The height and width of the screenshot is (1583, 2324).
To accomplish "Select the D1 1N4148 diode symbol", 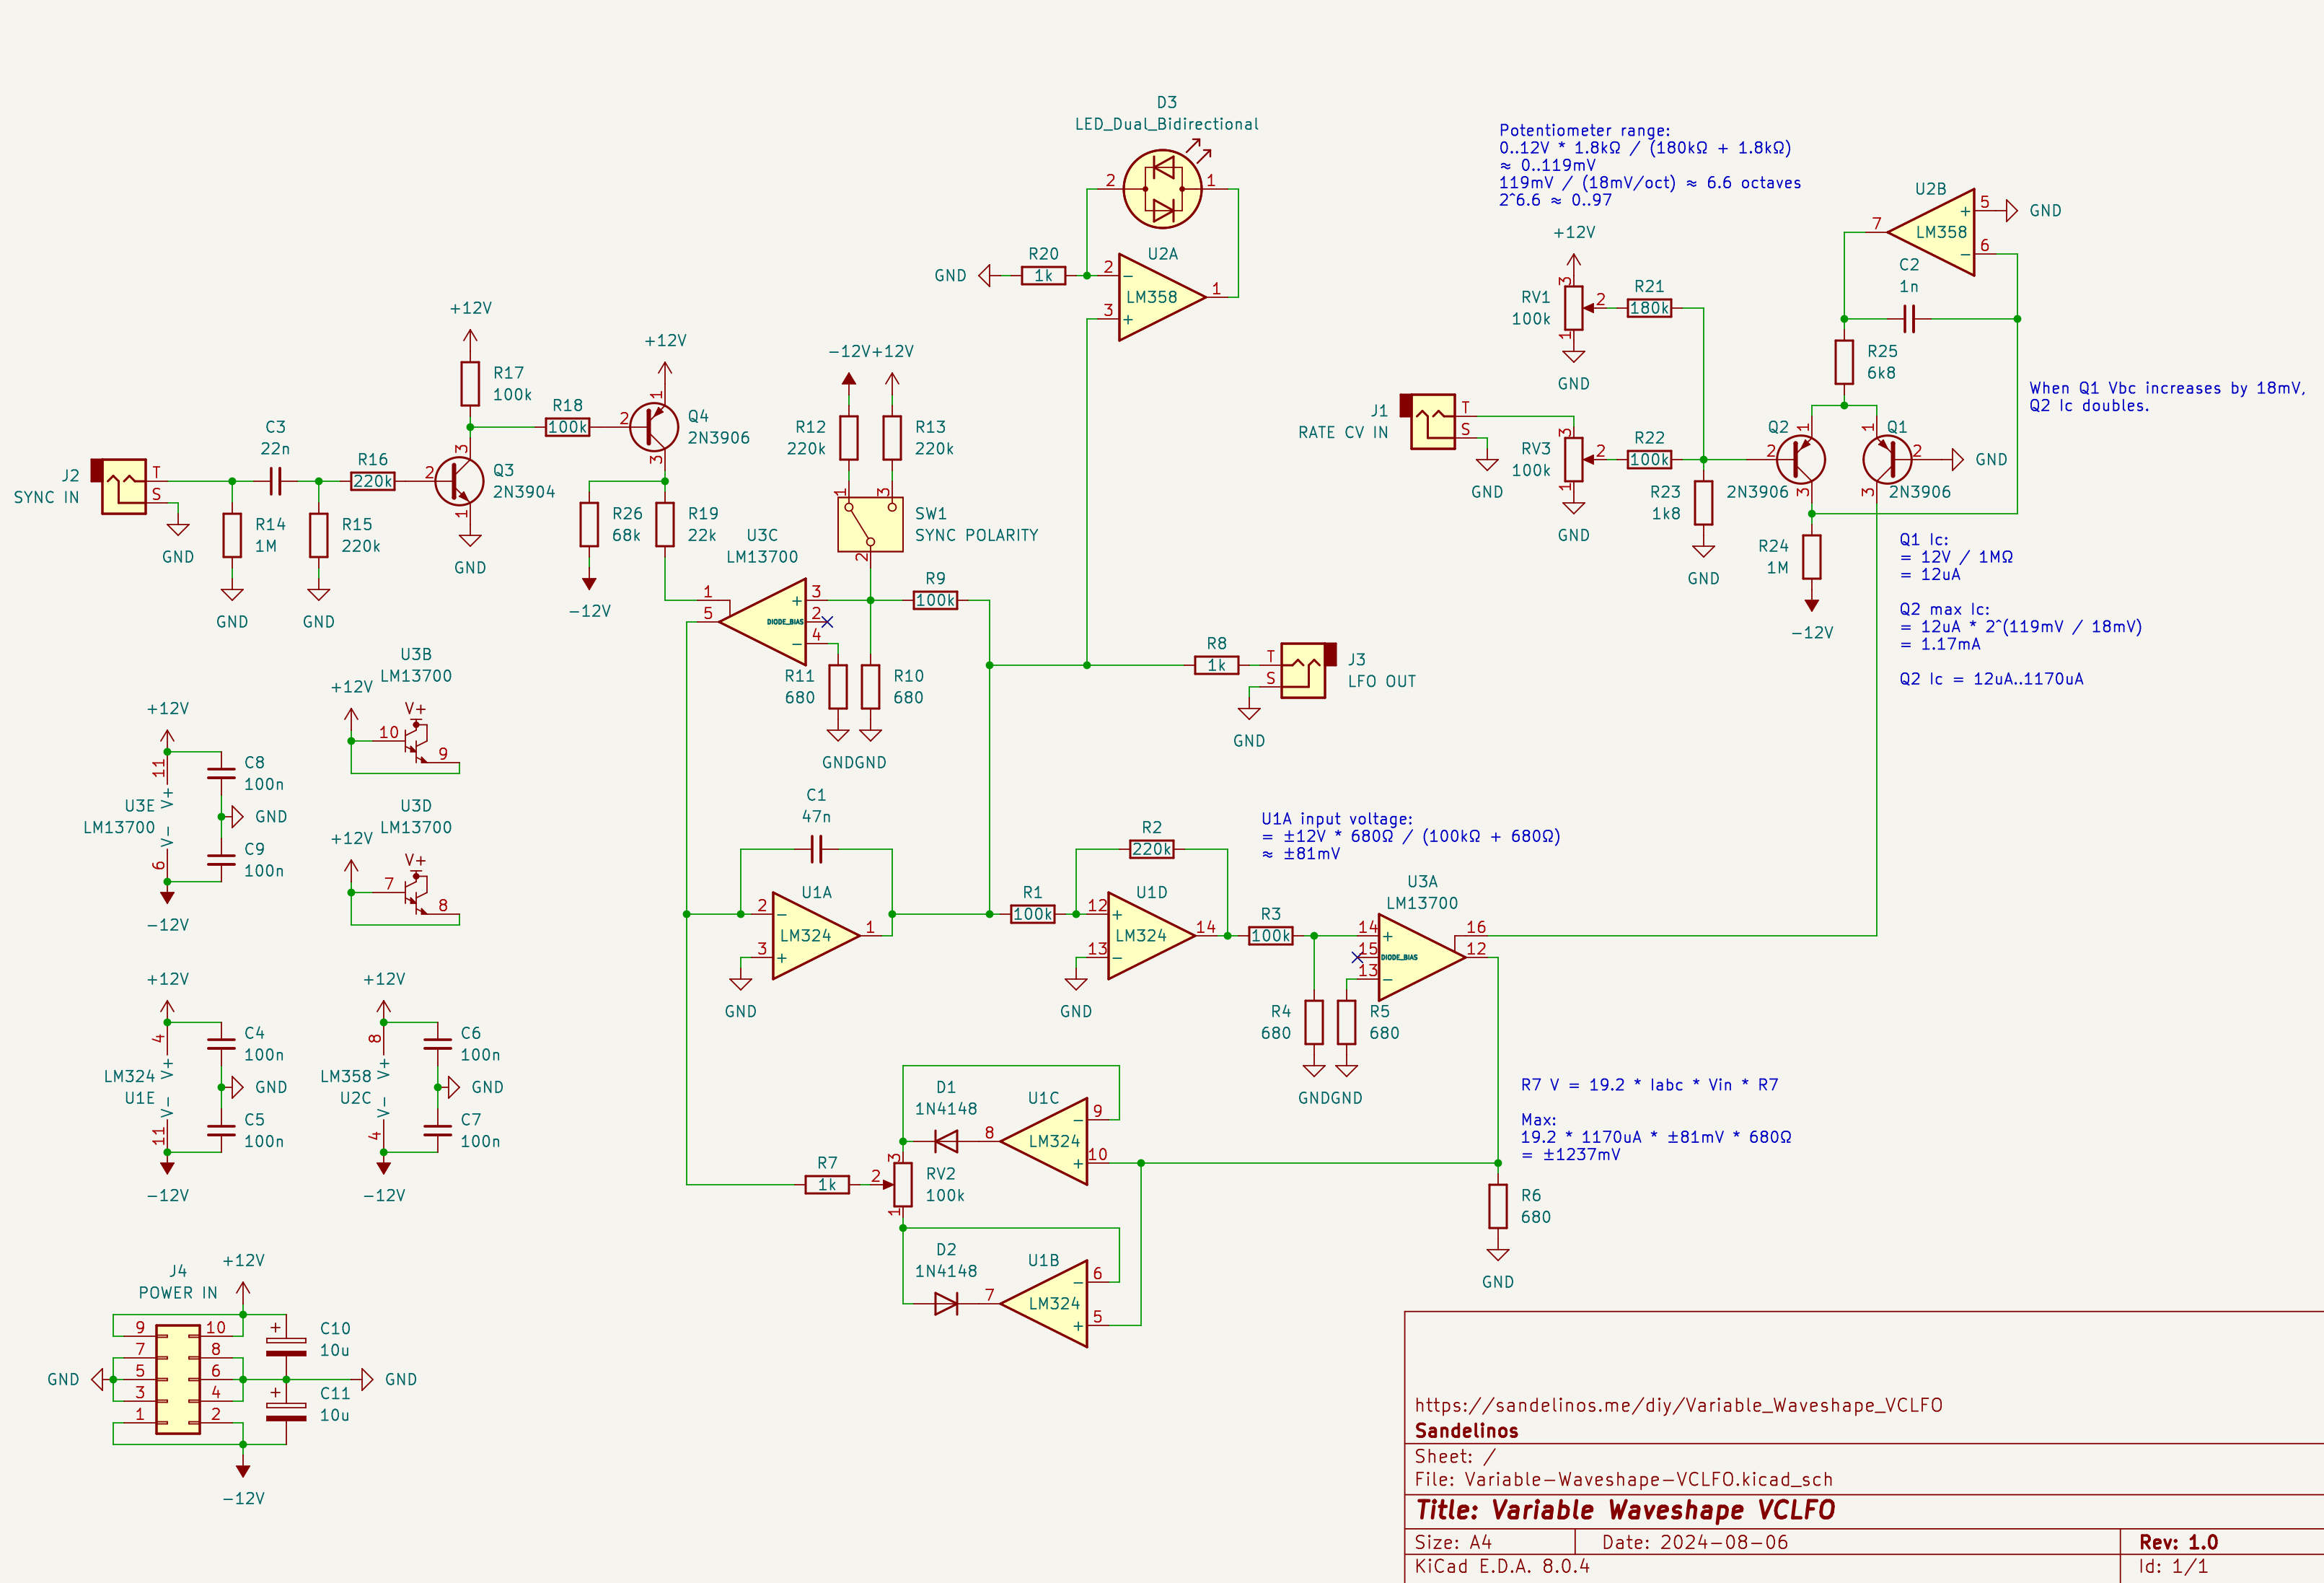I will pyautogui.click(x=946, y=1141).
